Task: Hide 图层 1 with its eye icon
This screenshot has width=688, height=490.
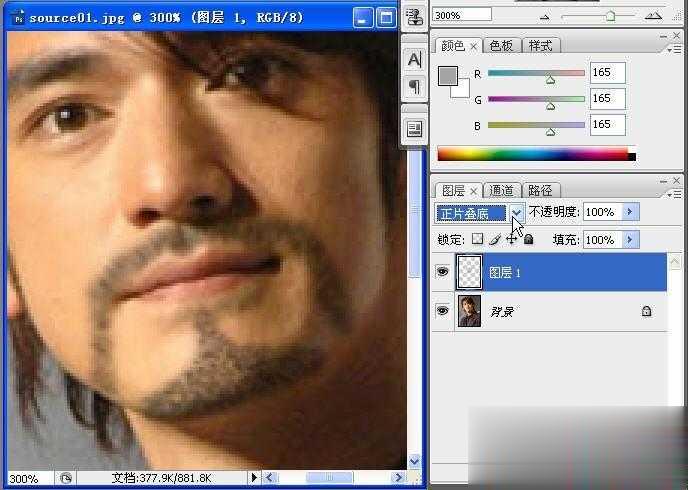Action: tap(442, 272)
